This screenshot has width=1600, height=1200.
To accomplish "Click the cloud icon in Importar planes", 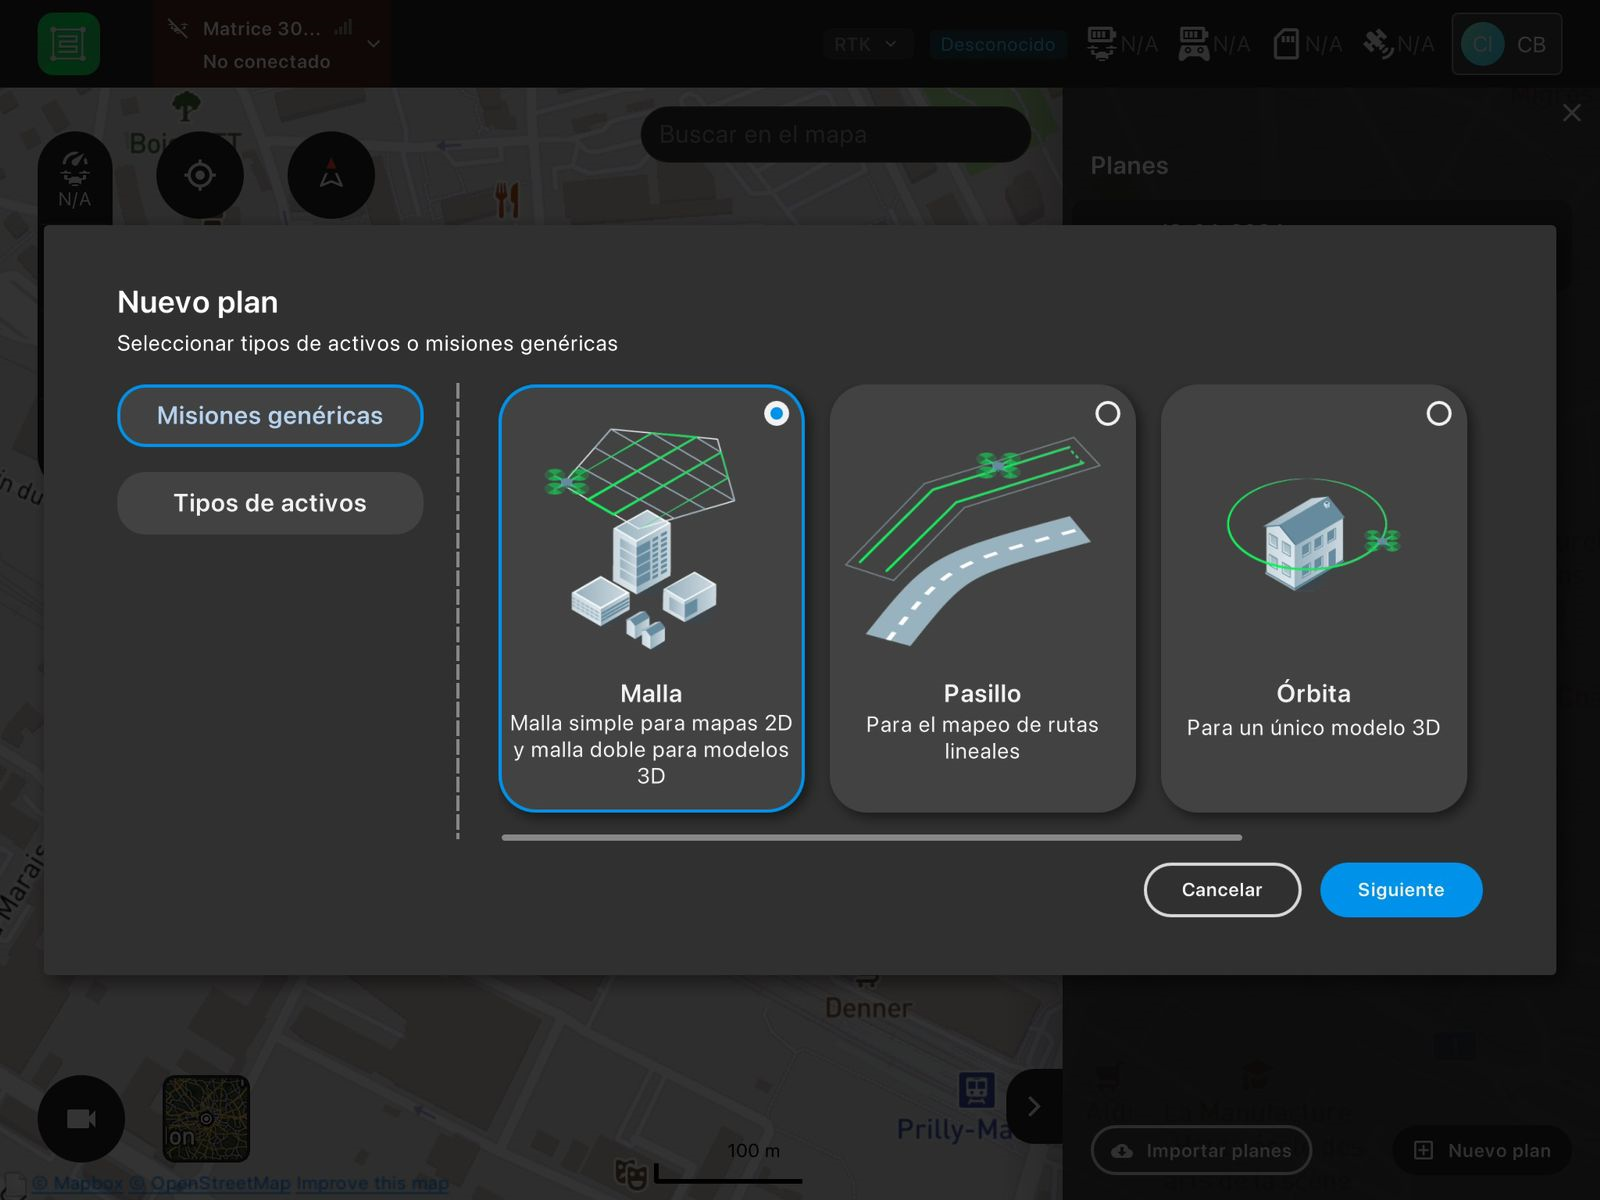I will click(x=1122, y=1151).
